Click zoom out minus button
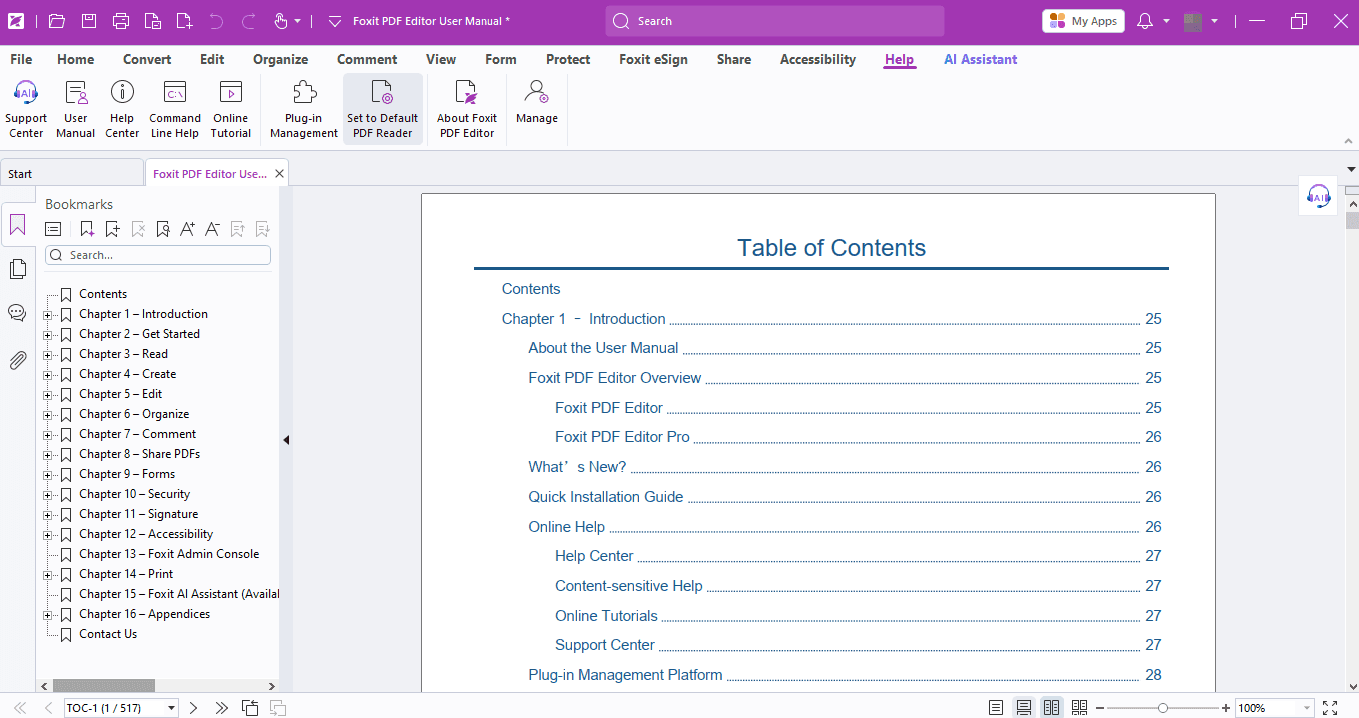Screen dimensions: 1359x718 click(1100, 708)
